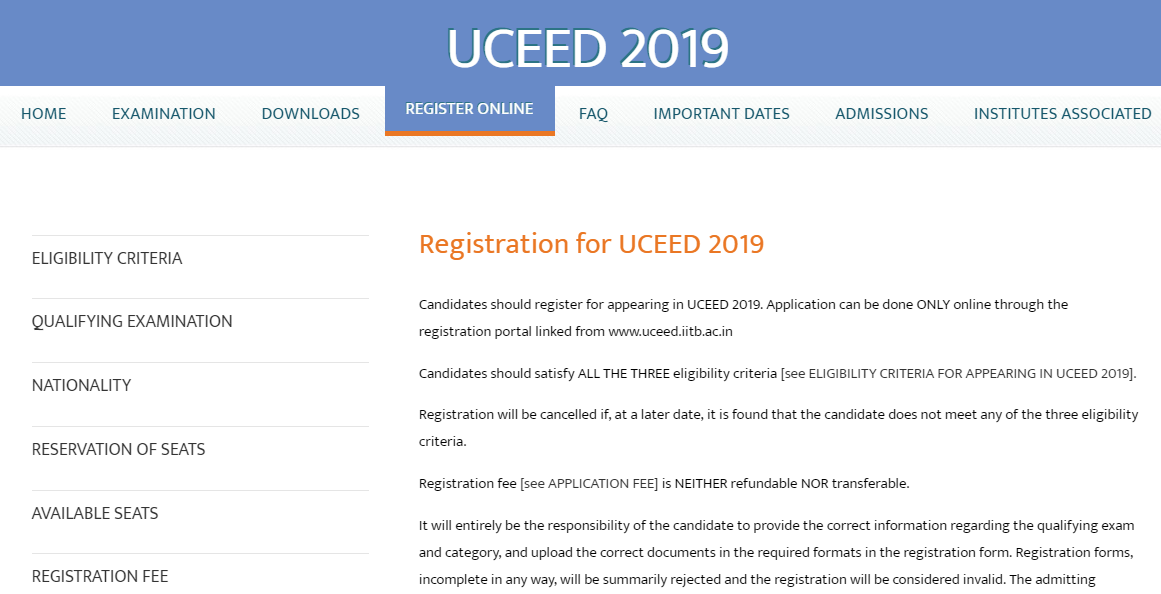Select QUALIFYING EXAMINATION from the sidebar

pos(133,320)
